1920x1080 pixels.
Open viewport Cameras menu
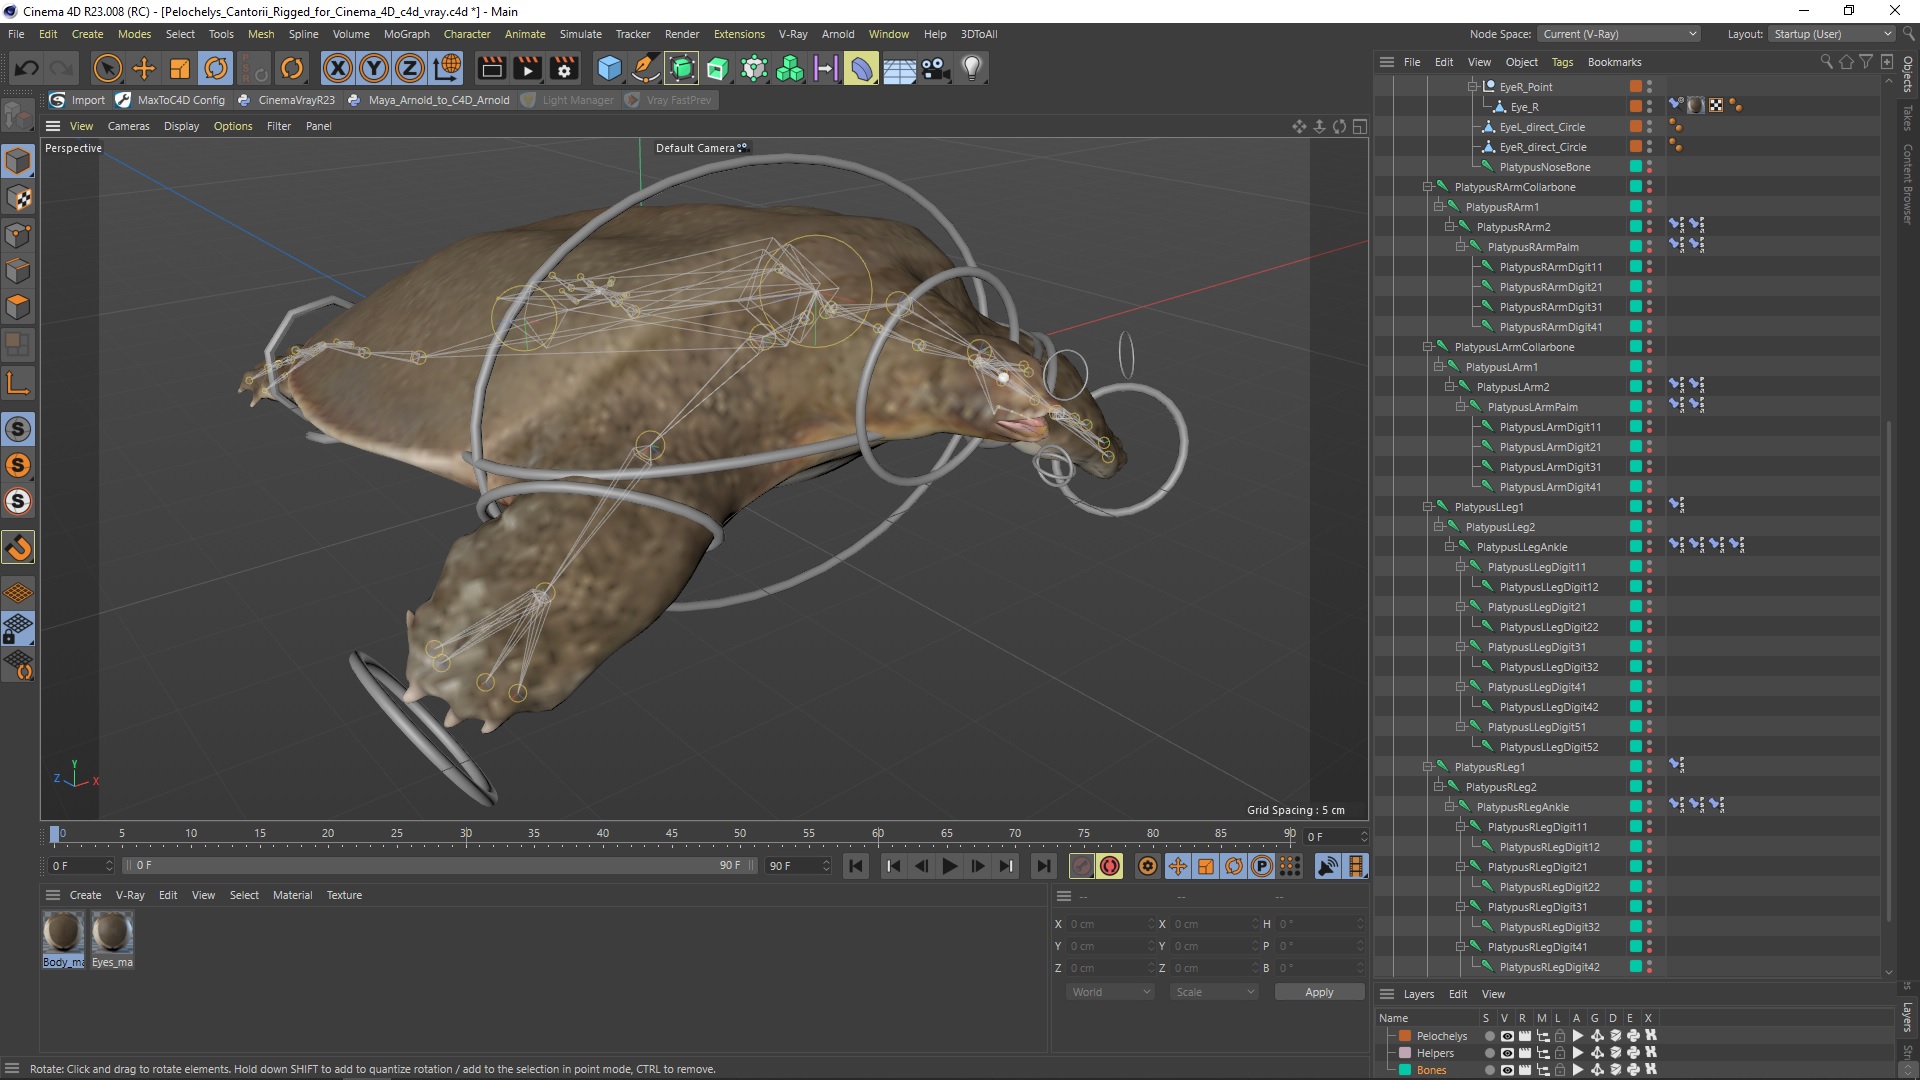128,126
